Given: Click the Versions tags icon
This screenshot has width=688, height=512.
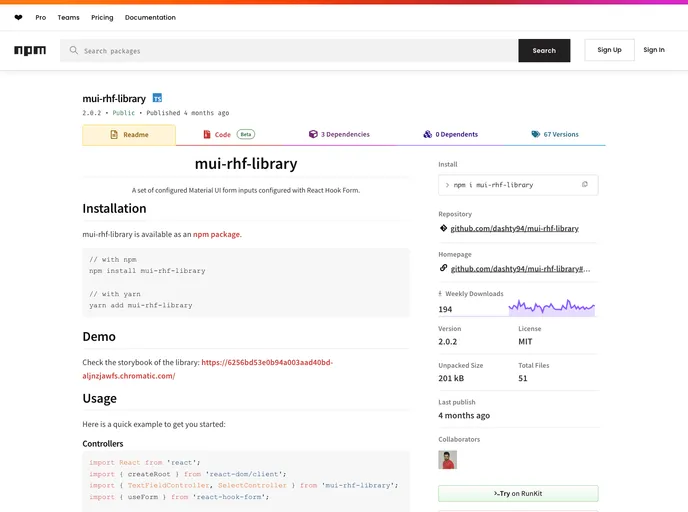Looking at the screenshot, I should (535, 134).
